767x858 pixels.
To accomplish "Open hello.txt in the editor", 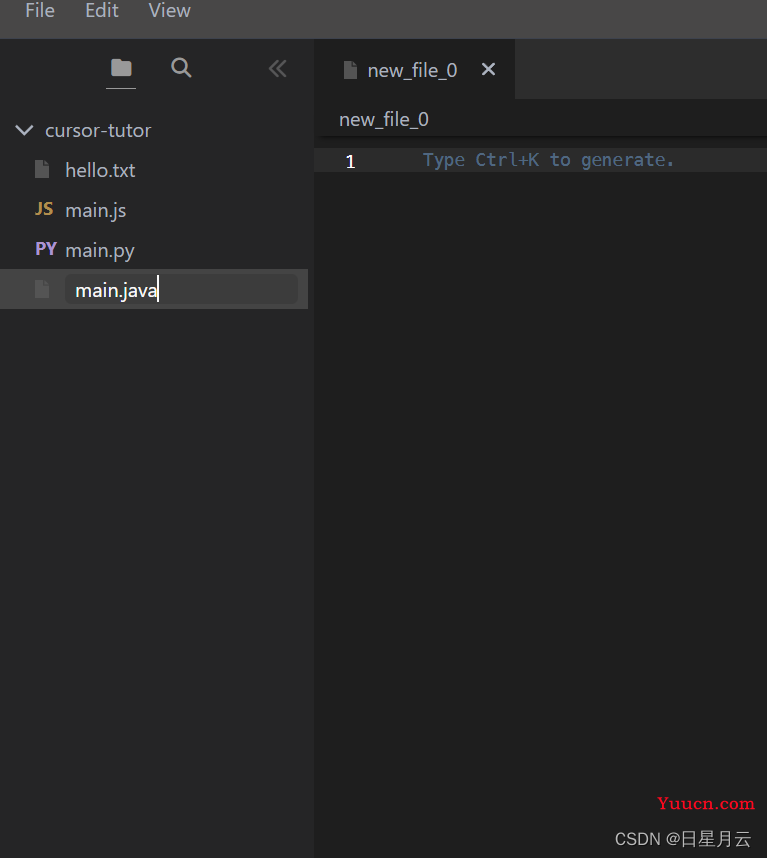I will point(100,170).
